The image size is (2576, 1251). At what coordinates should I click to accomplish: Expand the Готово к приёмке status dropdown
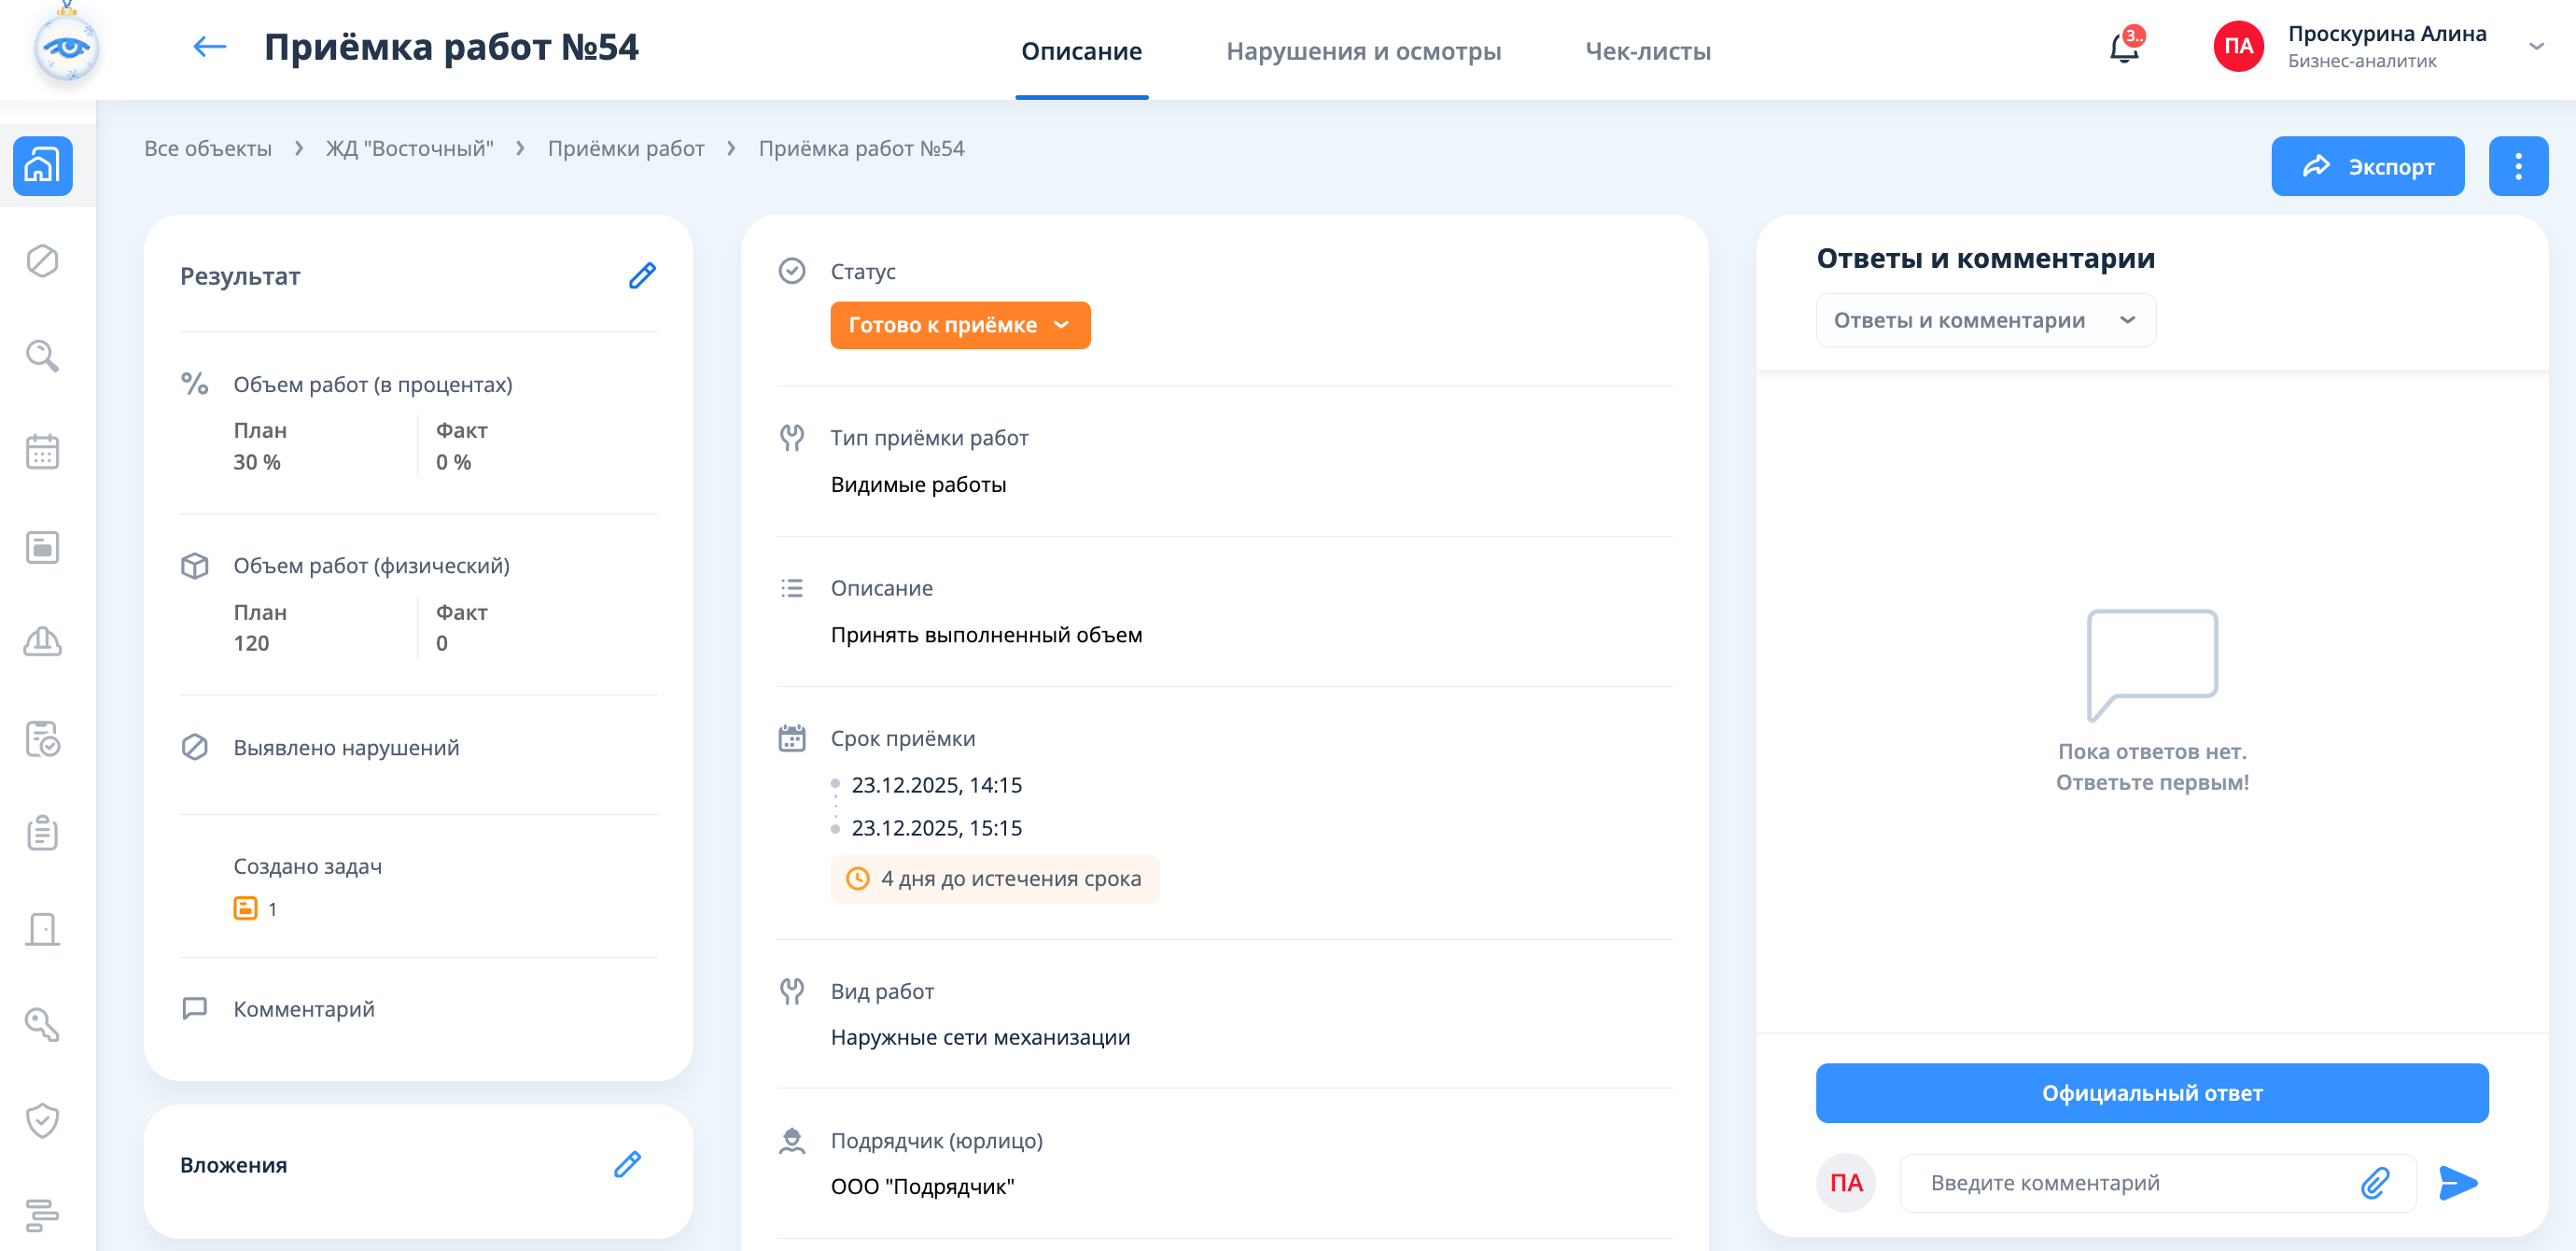tap(959, 325)
